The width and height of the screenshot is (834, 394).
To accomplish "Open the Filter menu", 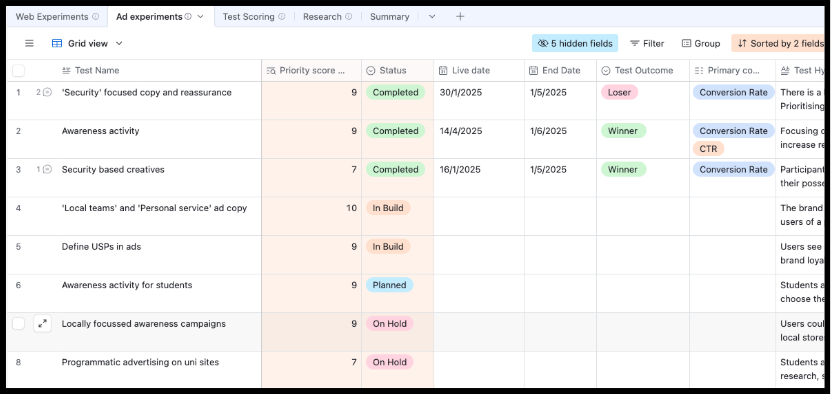I will point(647,44).
